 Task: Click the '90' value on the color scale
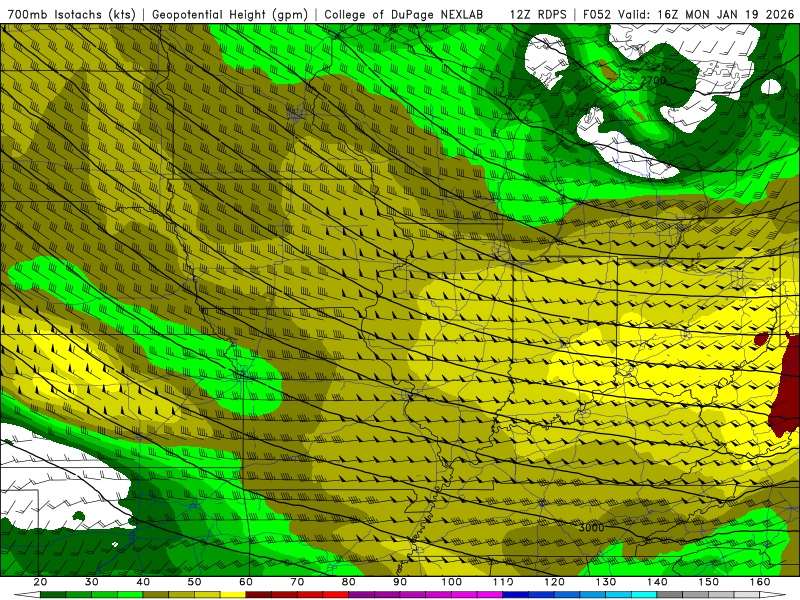click(x=400, y=582)
